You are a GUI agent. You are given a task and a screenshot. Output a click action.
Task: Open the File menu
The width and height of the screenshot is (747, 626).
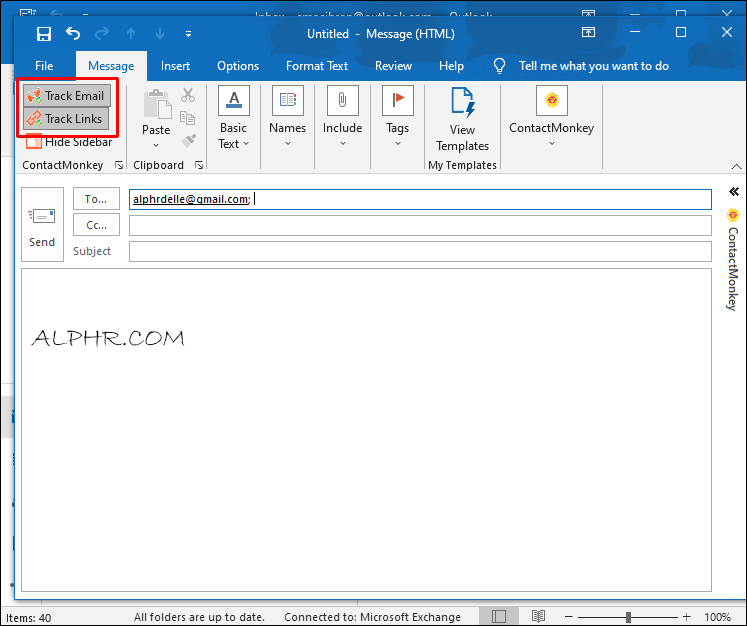(44, 66)
